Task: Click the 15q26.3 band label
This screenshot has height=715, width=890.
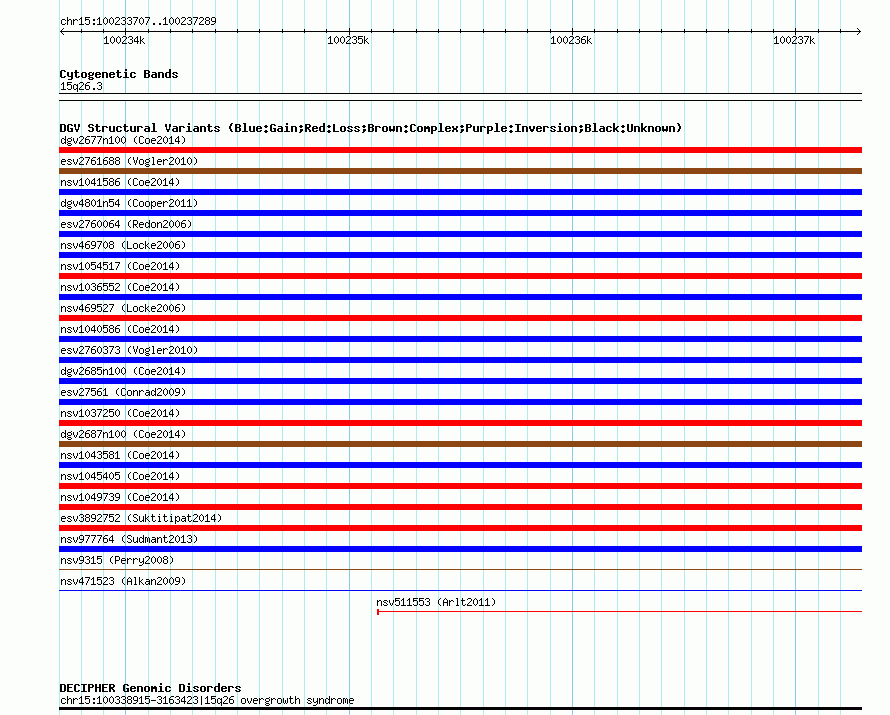Action: pos(81,86)
